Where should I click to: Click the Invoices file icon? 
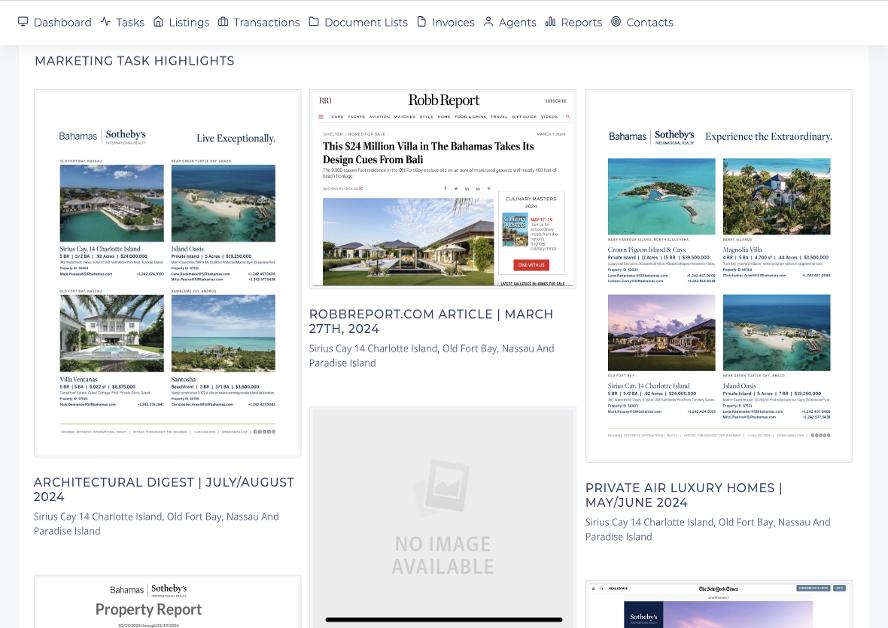pyautogui.click(x=421, y=22)
